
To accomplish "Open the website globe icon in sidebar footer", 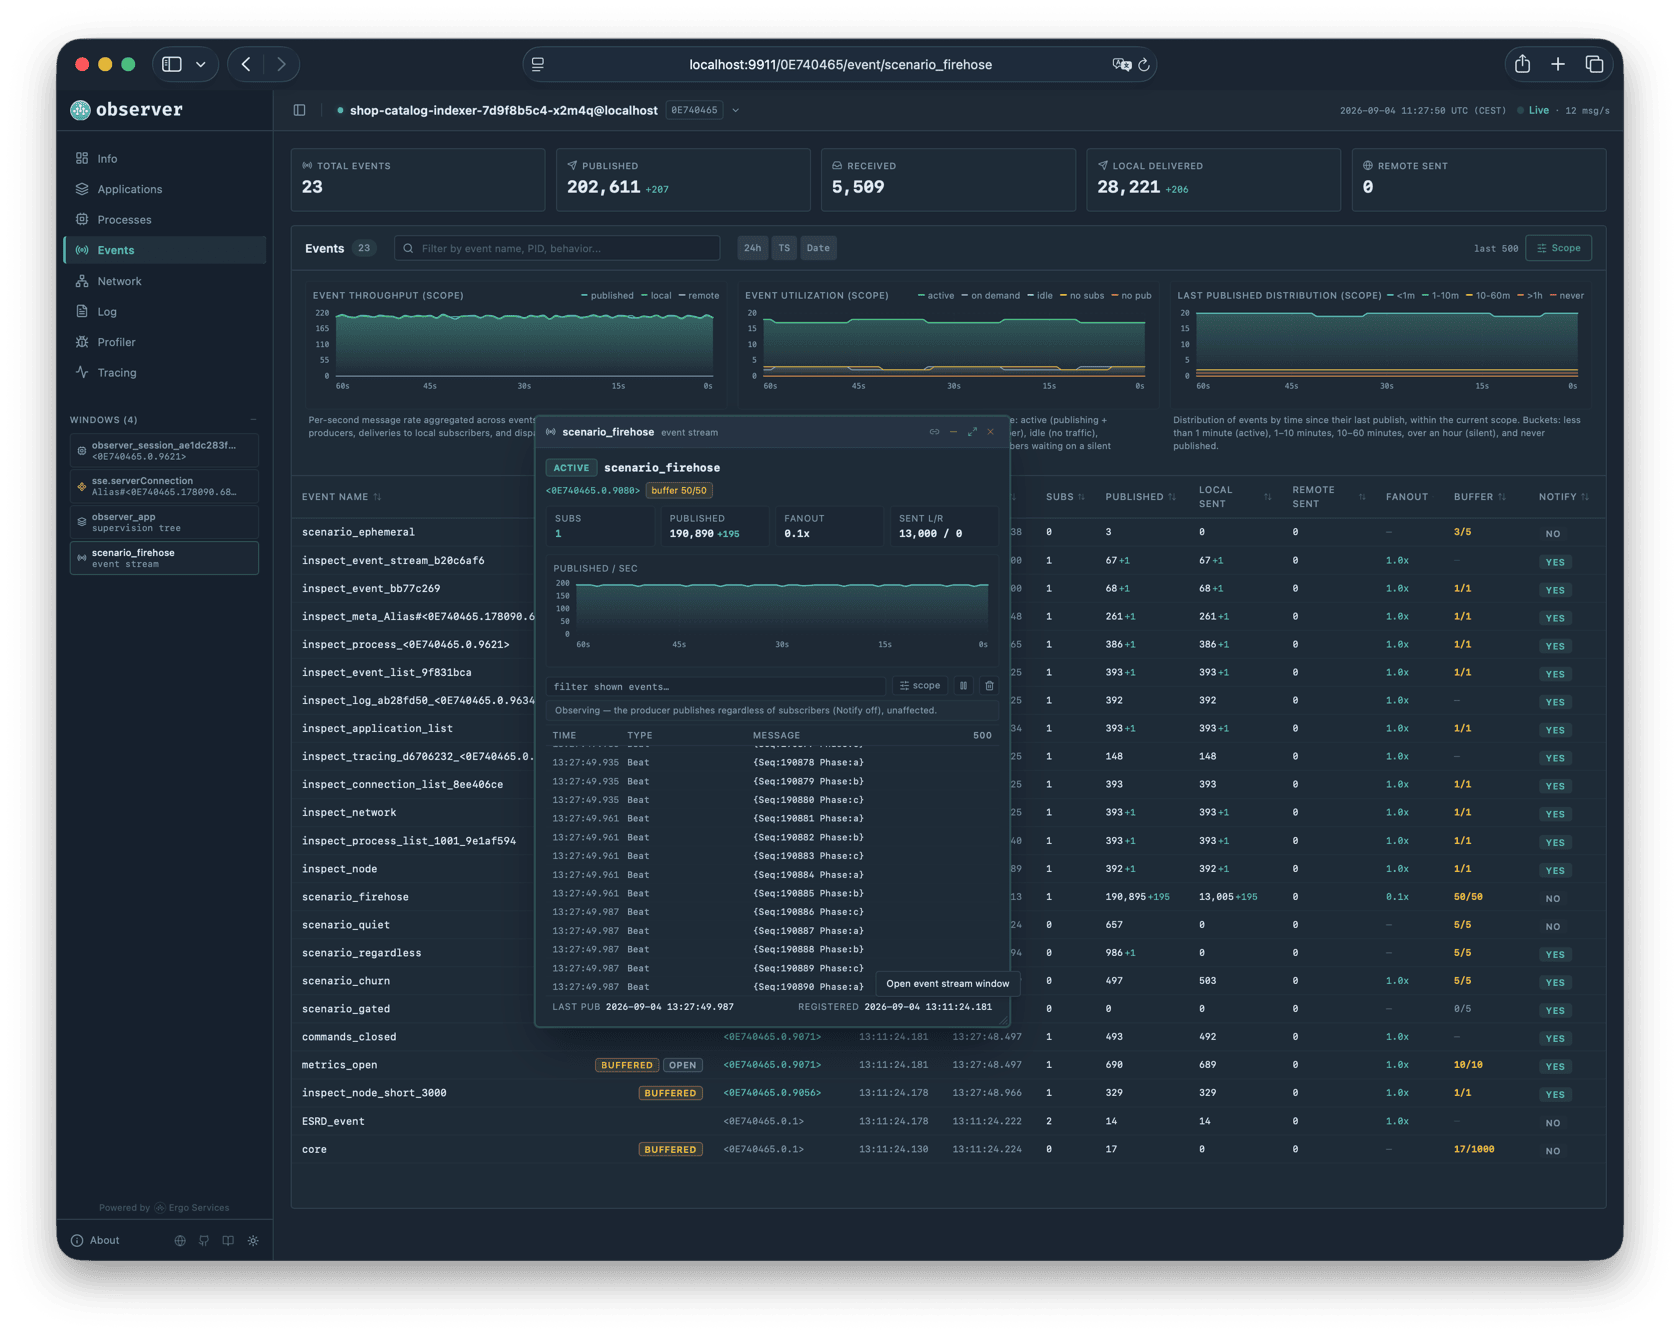I will pos(180,1240).
